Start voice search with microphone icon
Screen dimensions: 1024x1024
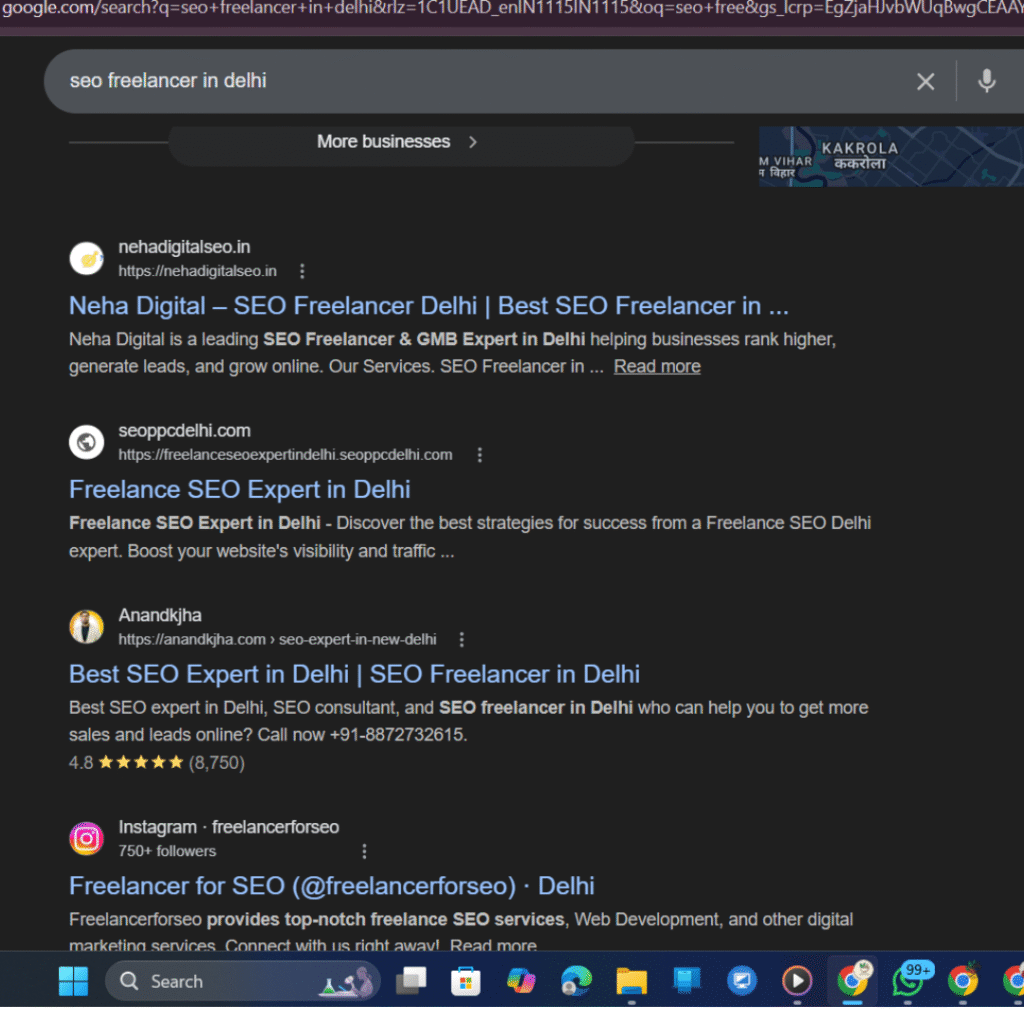click(x=986, y=81)
